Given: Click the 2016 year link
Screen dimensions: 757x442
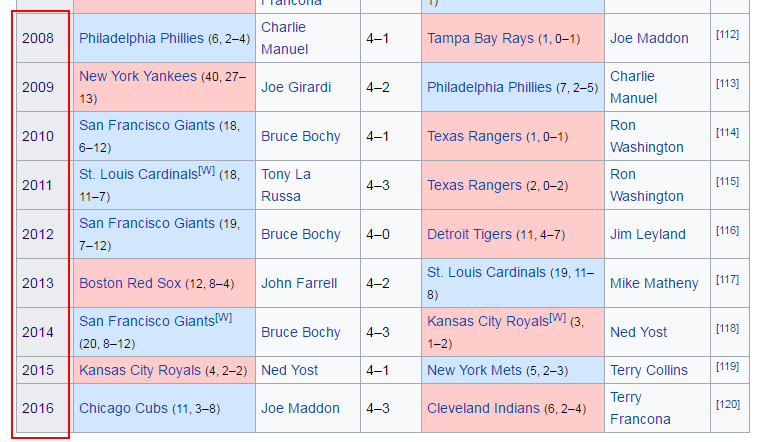Looking at the screenshot, I should (x=38, y=408).
